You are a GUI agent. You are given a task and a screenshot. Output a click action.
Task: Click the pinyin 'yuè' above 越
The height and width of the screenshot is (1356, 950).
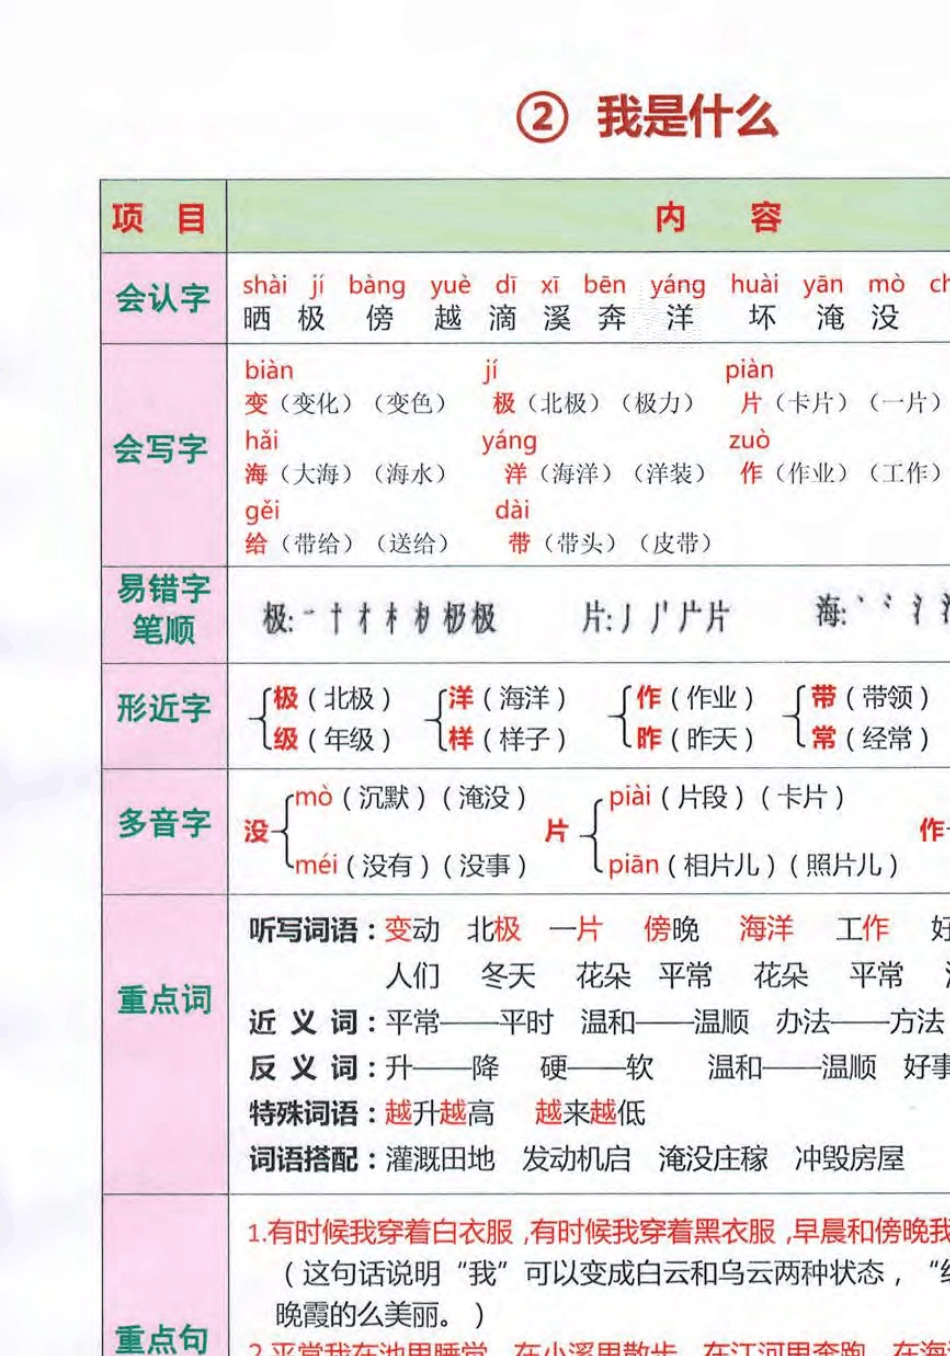pos(450,286)
